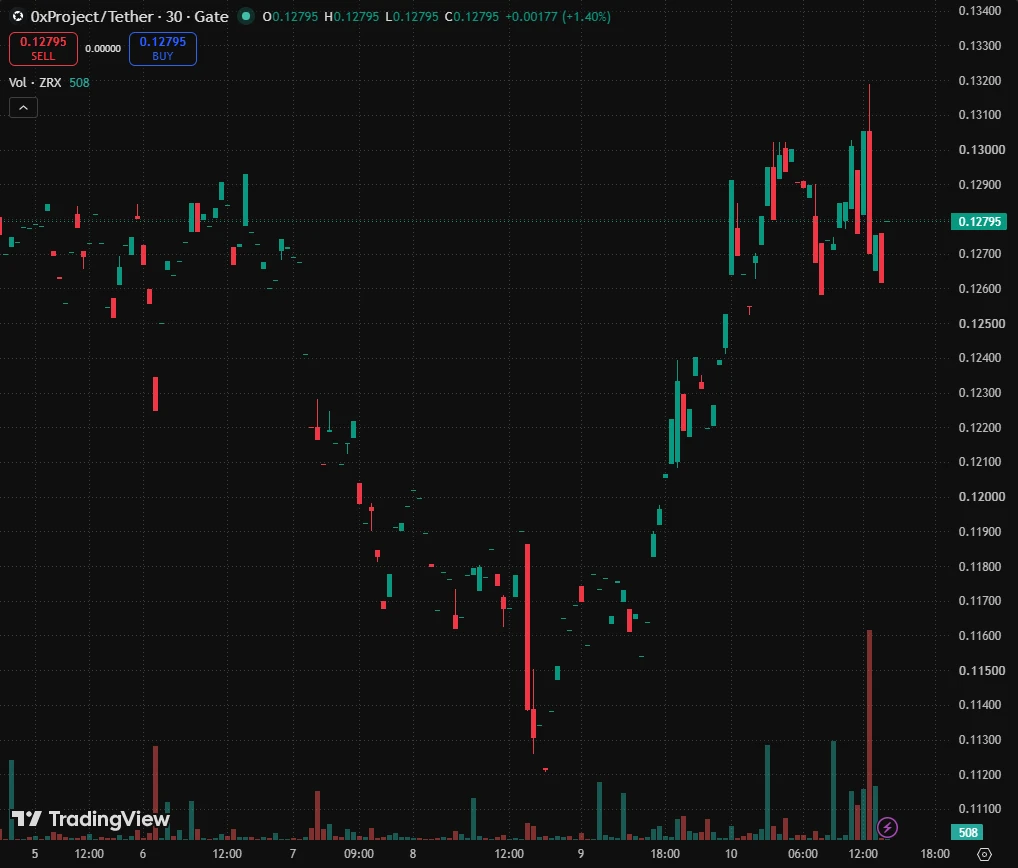
Task: Click time axis label 09:00
Action: click(x=358, y=854)
